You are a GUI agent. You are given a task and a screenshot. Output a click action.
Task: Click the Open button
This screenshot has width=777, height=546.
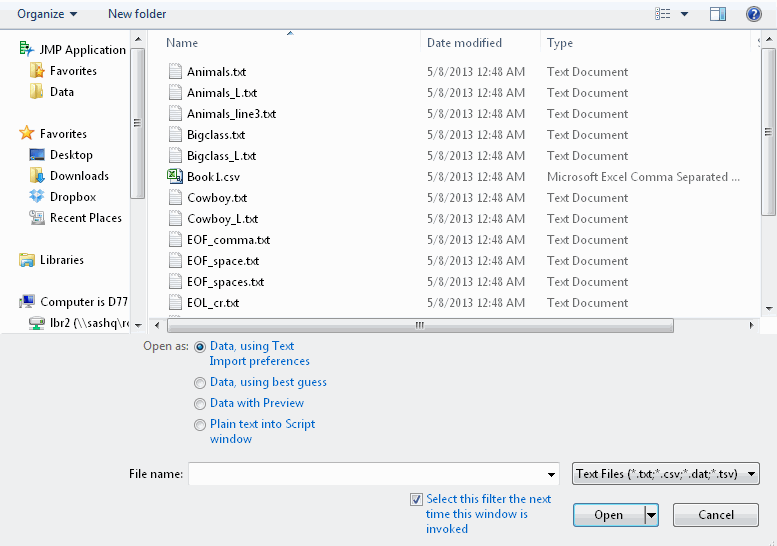point(609,515)
